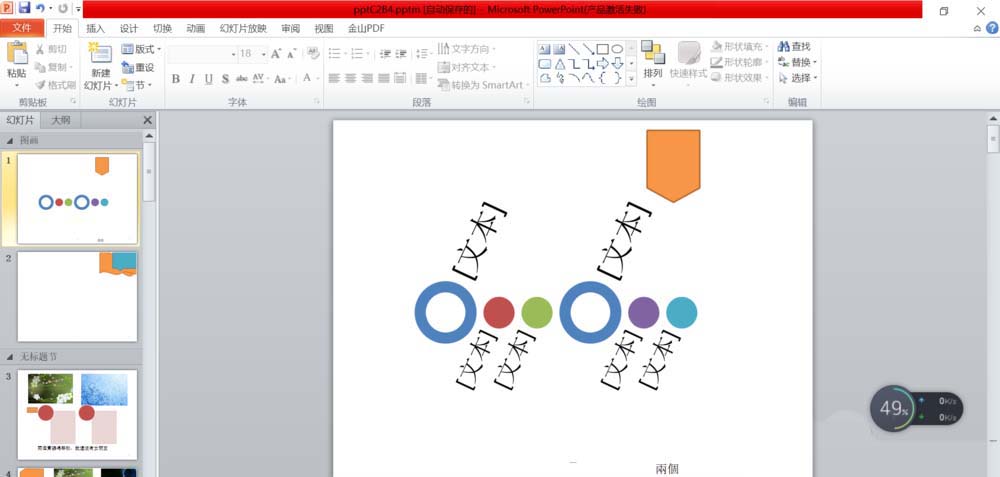The height and width of the screenshot is (477, 1000).
Task: Switch to the 动画 animations tab
Action: tap(196, 29)
